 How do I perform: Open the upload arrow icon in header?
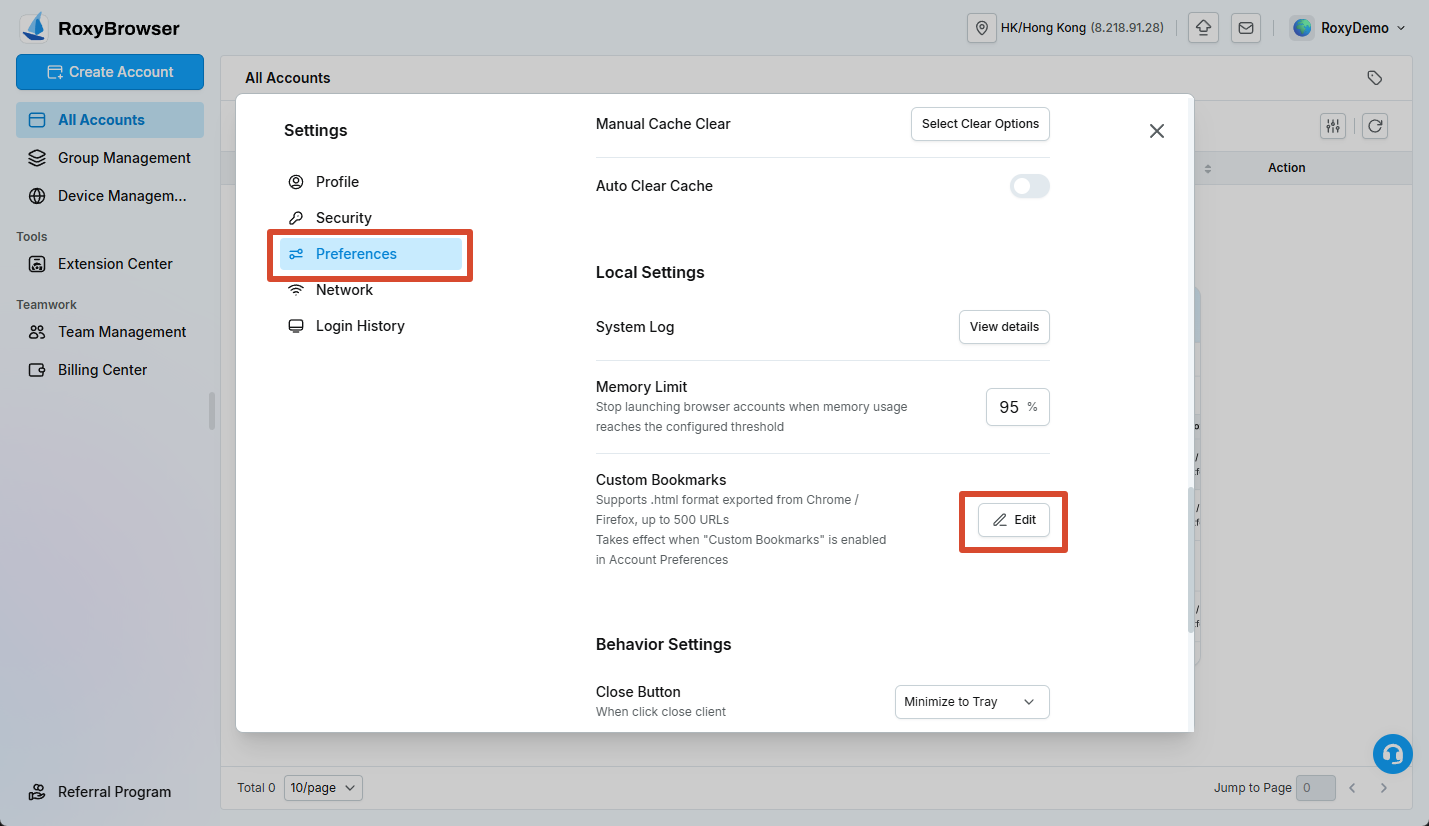(x=1203, y=28)
